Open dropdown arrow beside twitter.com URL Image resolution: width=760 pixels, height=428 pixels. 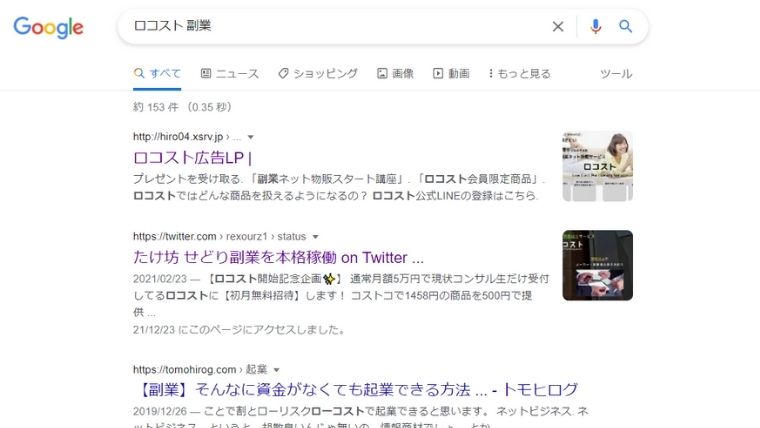coord(316,237)
